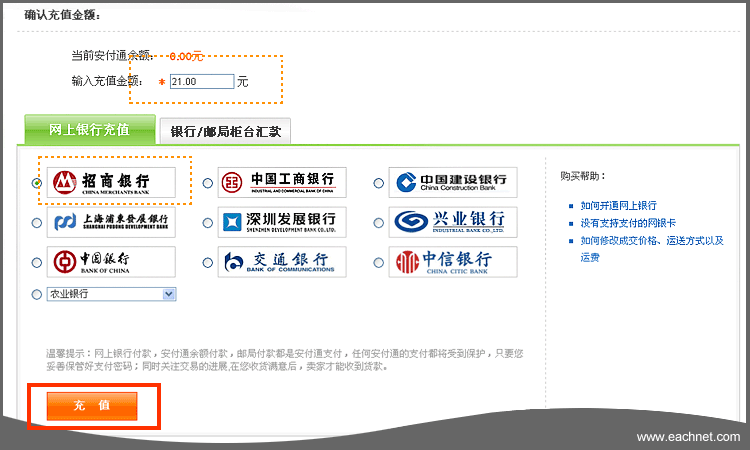Switch to the 网上银行充值 tab
750x450 pixels.
click(x=90, y=129)
